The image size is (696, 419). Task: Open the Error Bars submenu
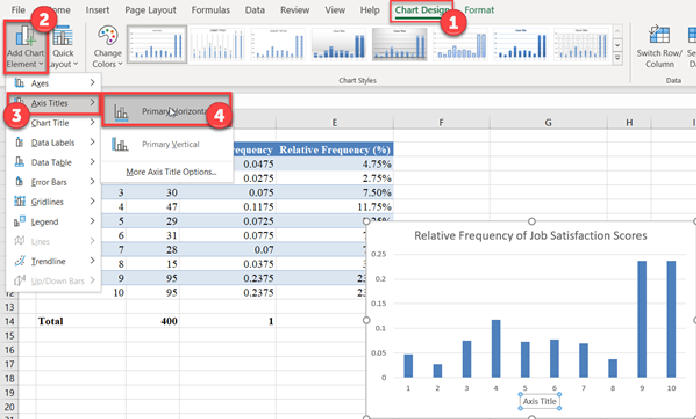54,182
